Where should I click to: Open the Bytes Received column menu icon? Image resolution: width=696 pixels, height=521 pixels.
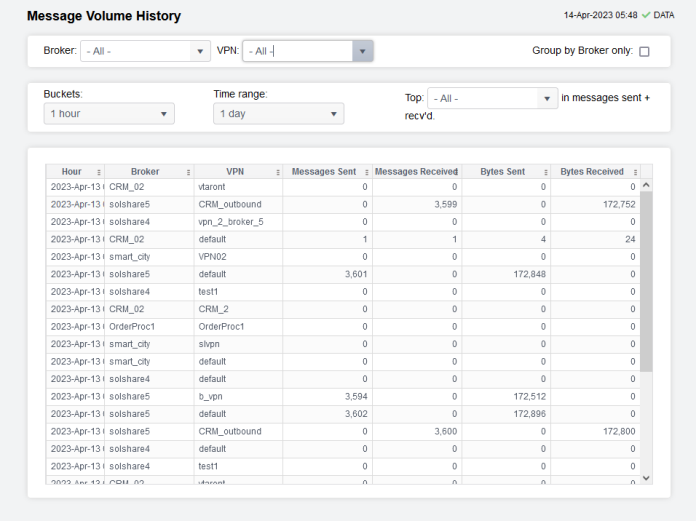tap(633, 172)
